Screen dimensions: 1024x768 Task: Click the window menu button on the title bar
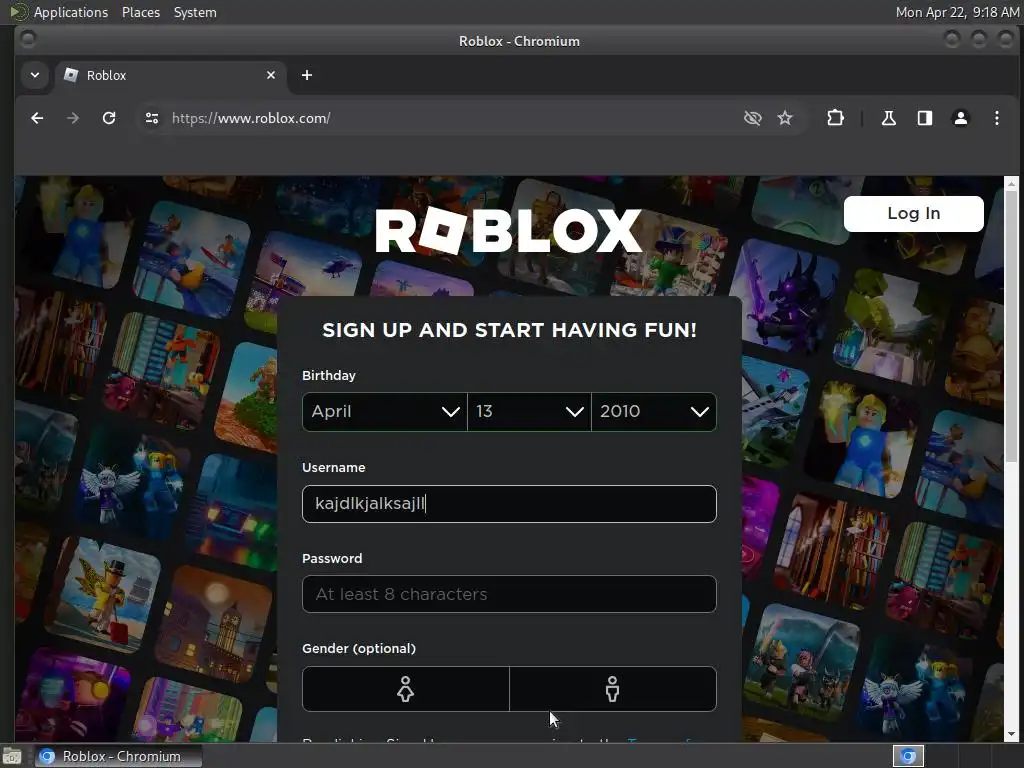click(28, 40)
